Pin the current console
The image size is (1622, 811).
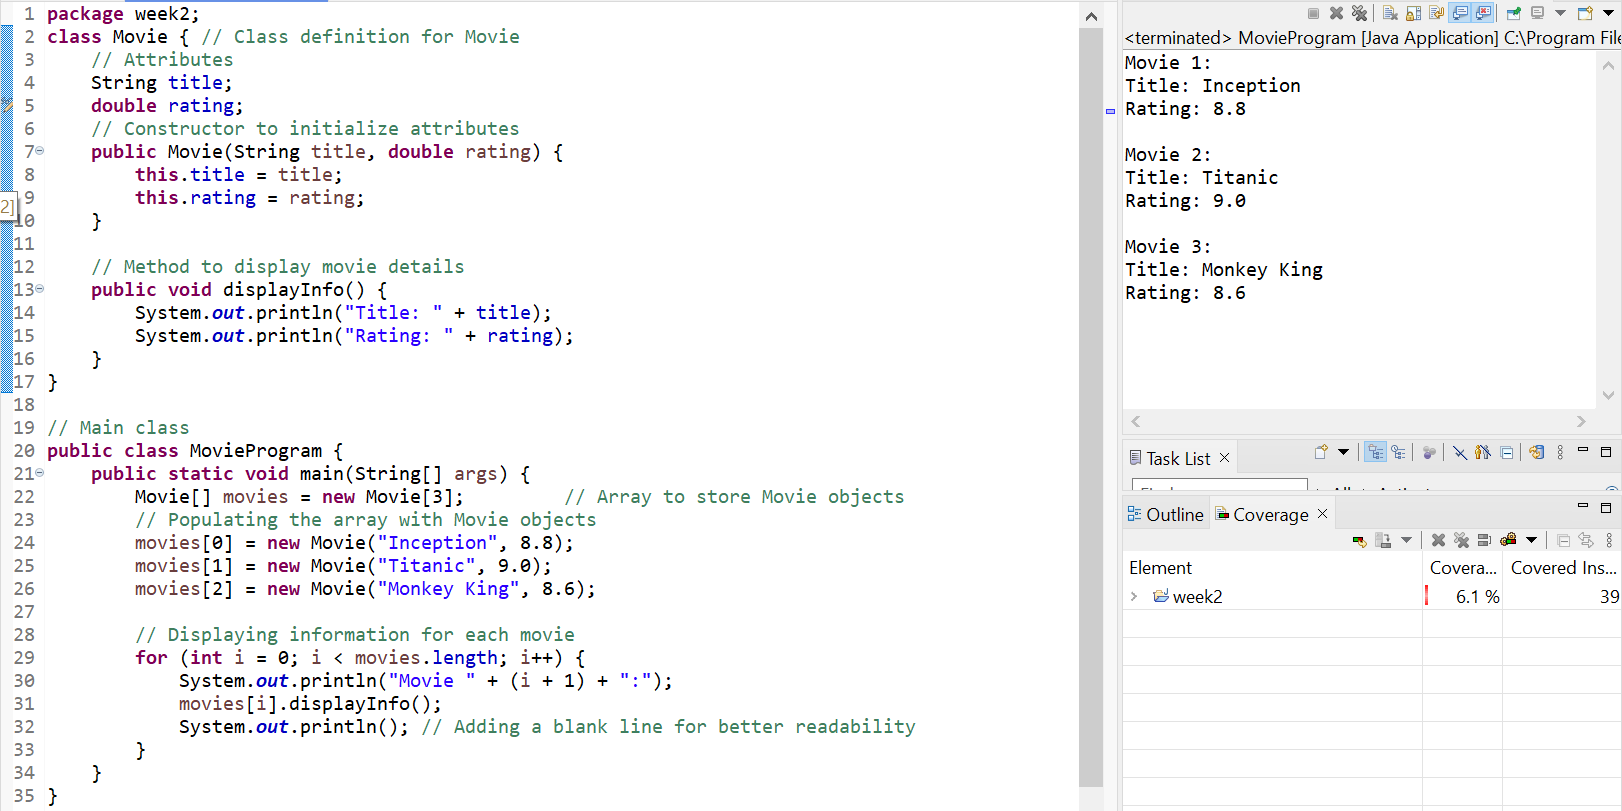(1514, 13)
